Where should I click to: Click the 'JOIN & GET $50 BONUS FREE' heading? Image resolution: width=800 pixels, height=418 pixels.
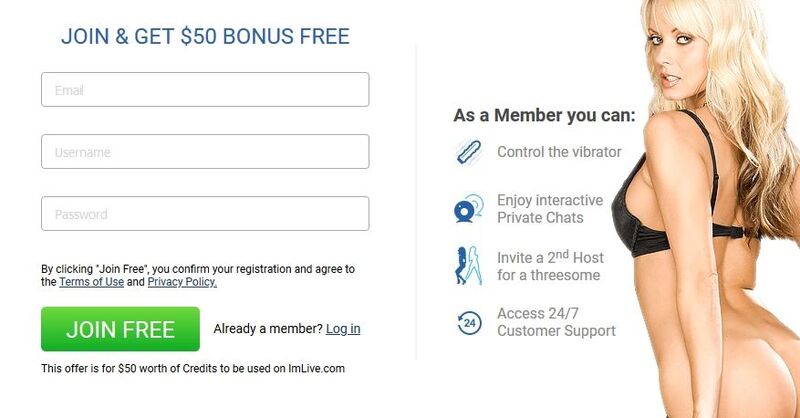(205, 36)
